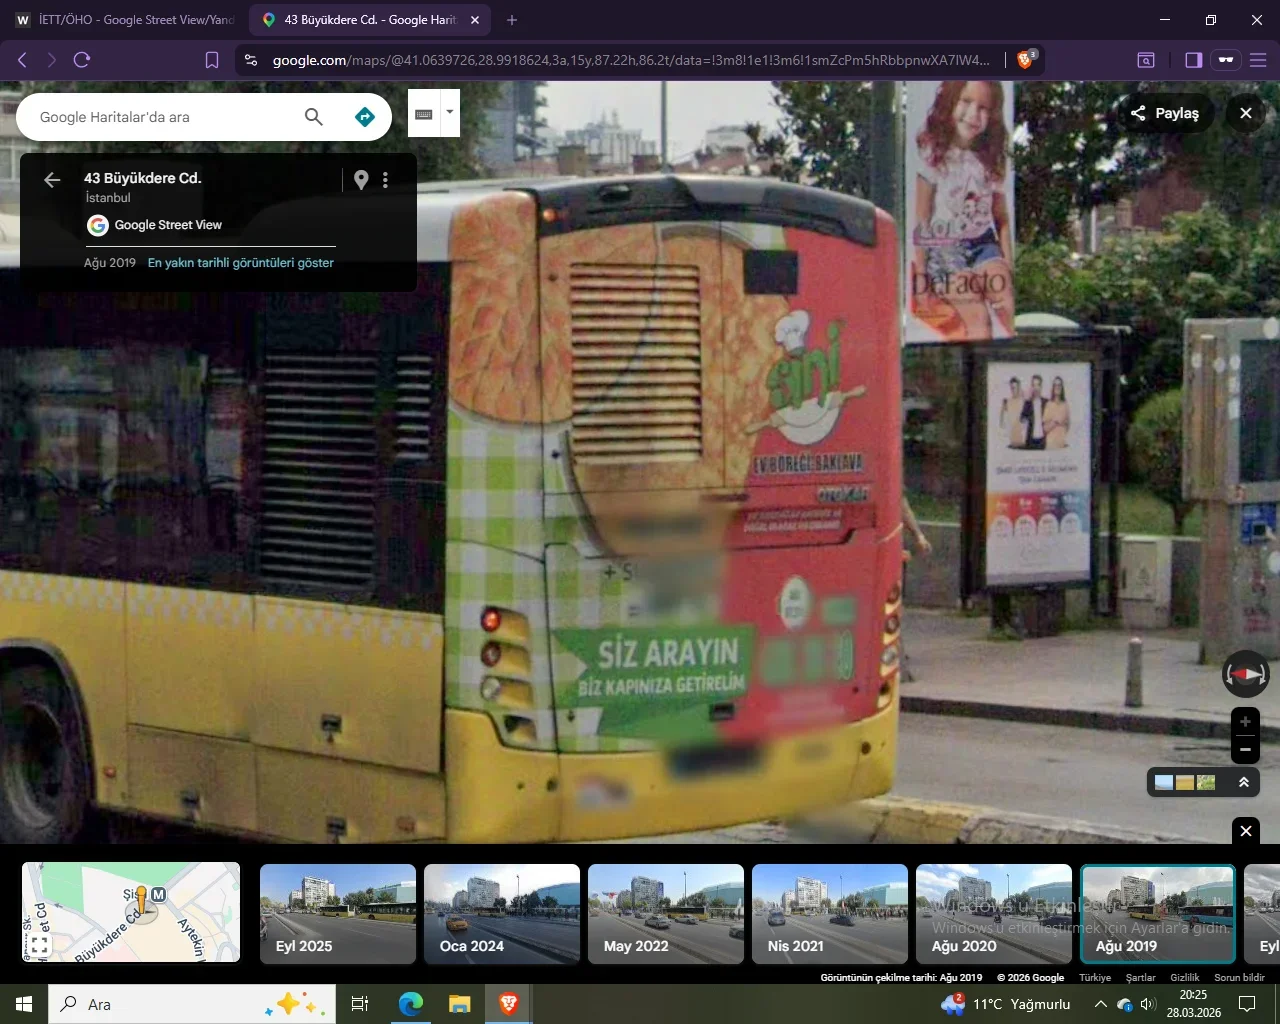Expand the keyboard input tools dropdown arrow

tap(450, 112)
